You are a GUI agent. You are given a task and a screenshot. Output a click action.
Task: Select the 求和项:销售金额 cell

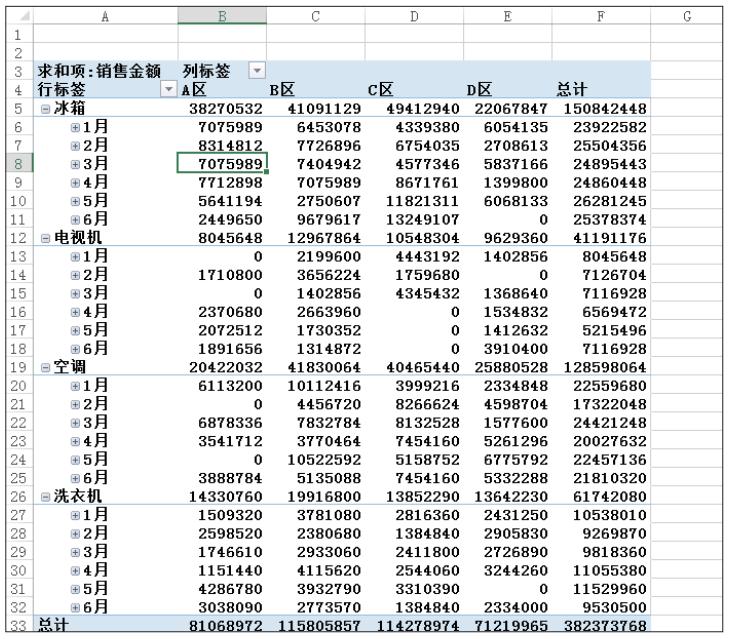(105, 72)
